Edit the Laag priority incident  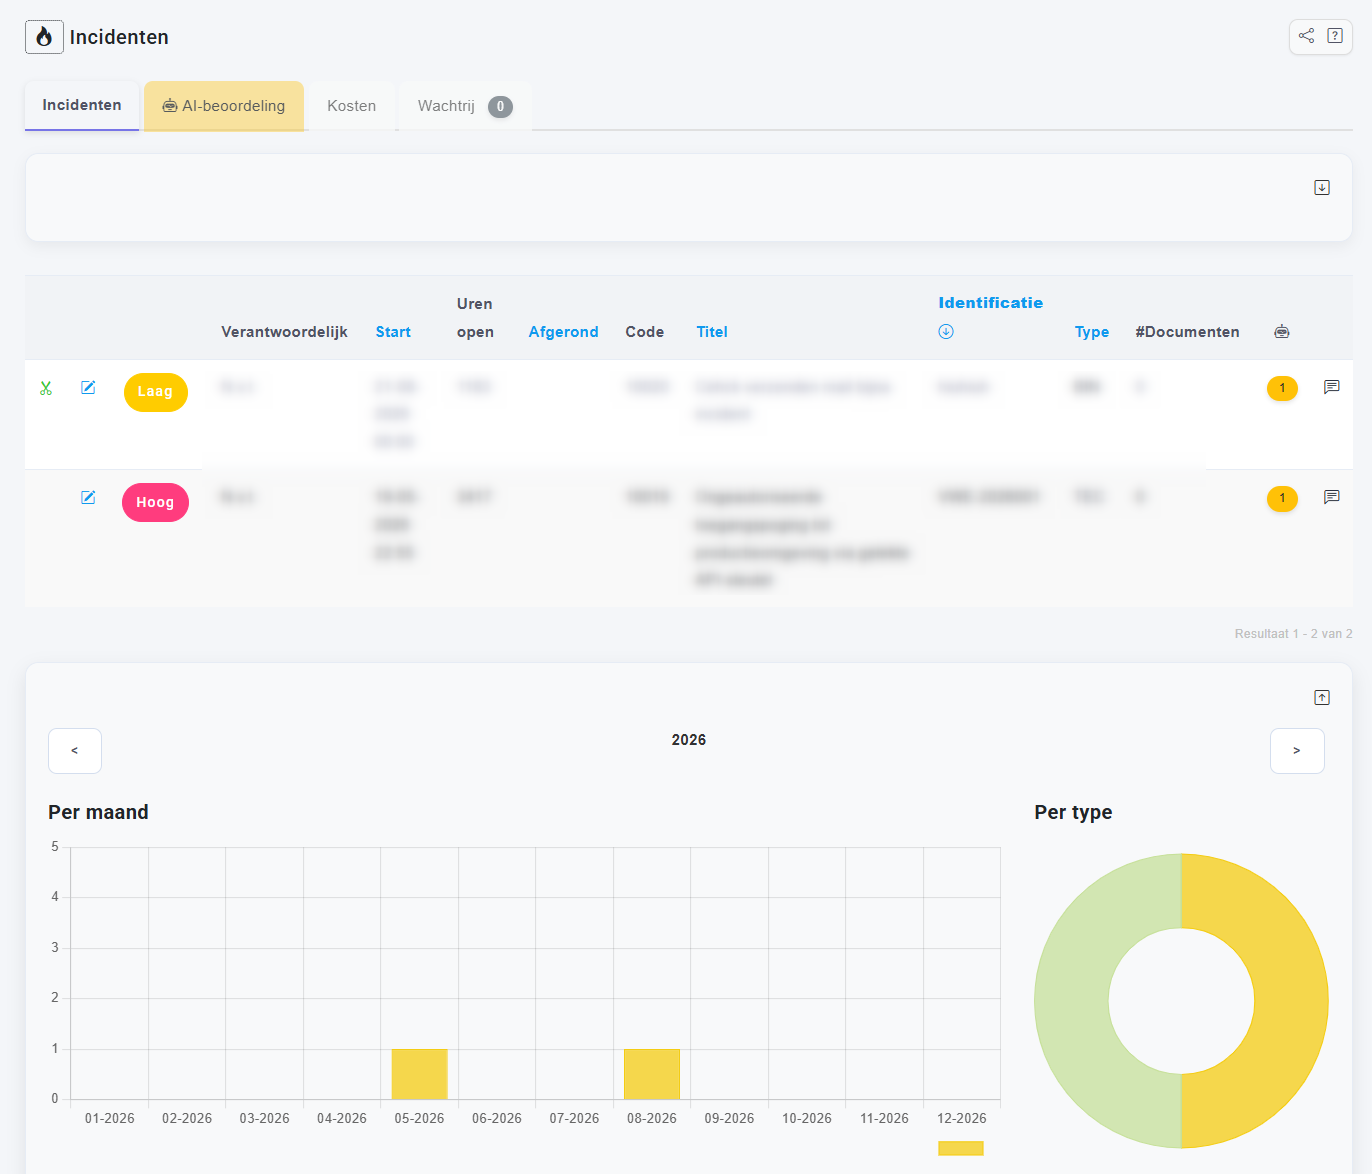tap(88, 387)
